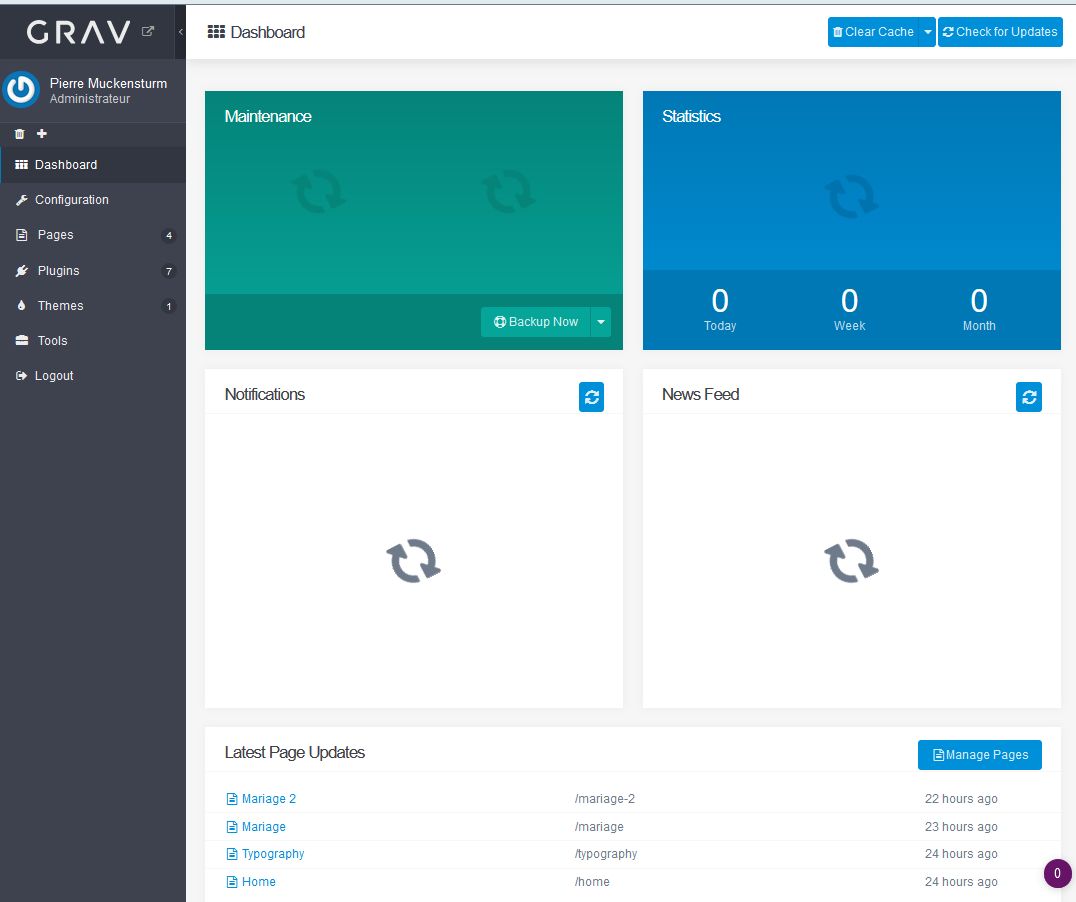Screen dimensions: 1076x902
Task: Open Pierre Muckensturm's avatar profile
Action: click(21, 89)
